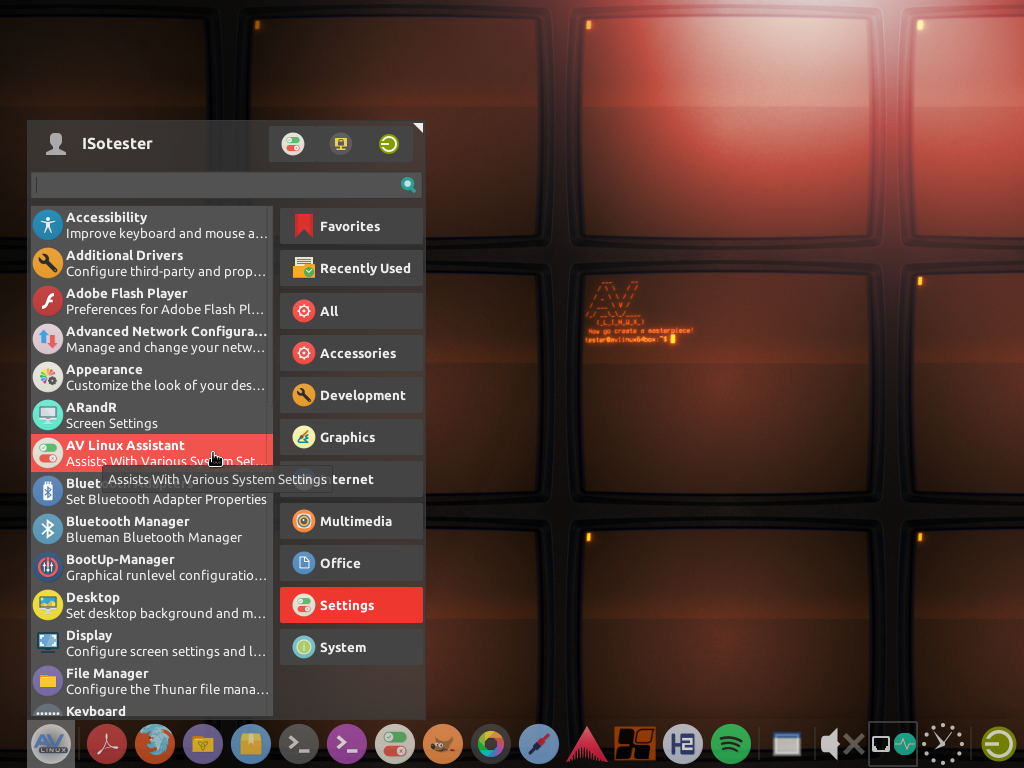This screenshot has width=1024, height=768.
Task: Click the search magnifier icon in menu
Action: coord(408,185)
